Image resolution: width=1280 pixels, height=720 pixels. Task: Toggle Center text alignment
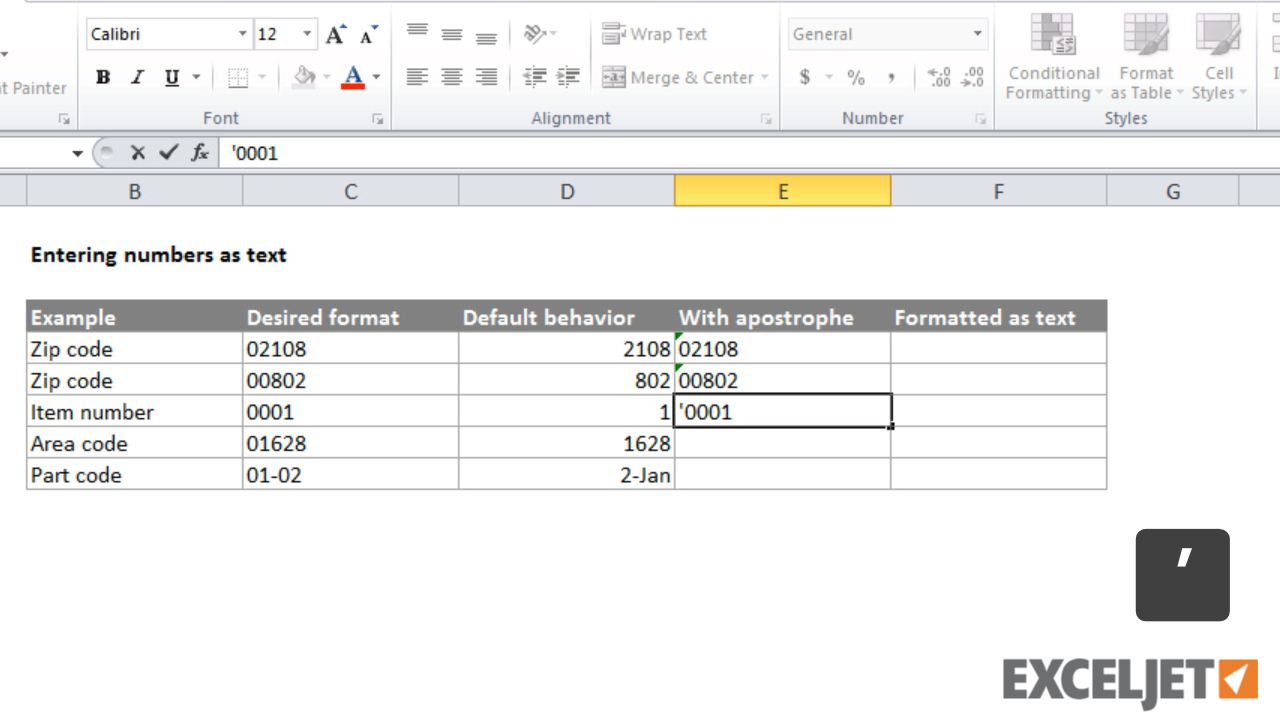[452, 77]
